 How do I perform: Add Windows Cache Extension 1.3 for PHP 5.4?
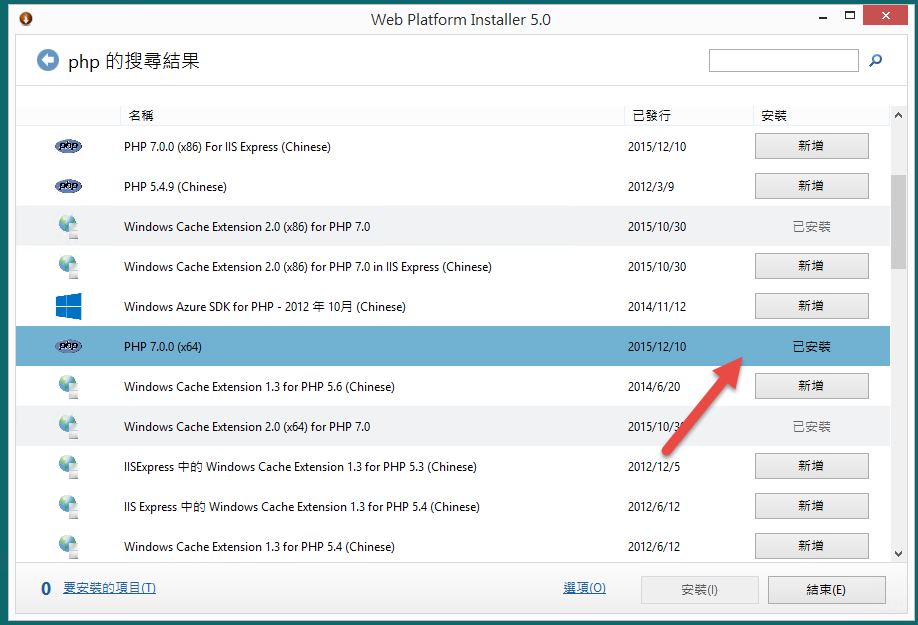[811, 546]
